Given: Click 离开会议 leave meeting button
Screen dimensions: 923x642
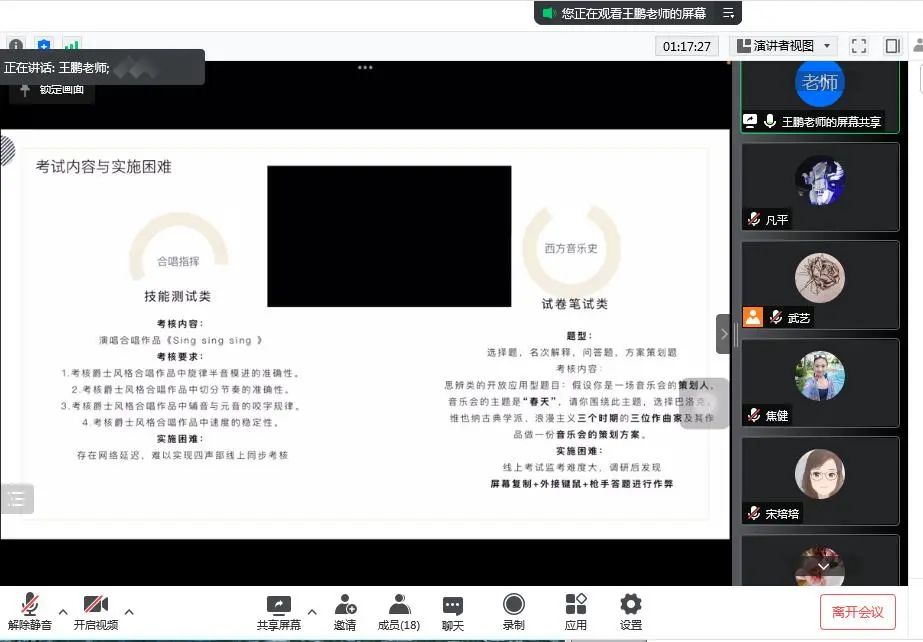Looking at the screenshot, I should (857, 612).
